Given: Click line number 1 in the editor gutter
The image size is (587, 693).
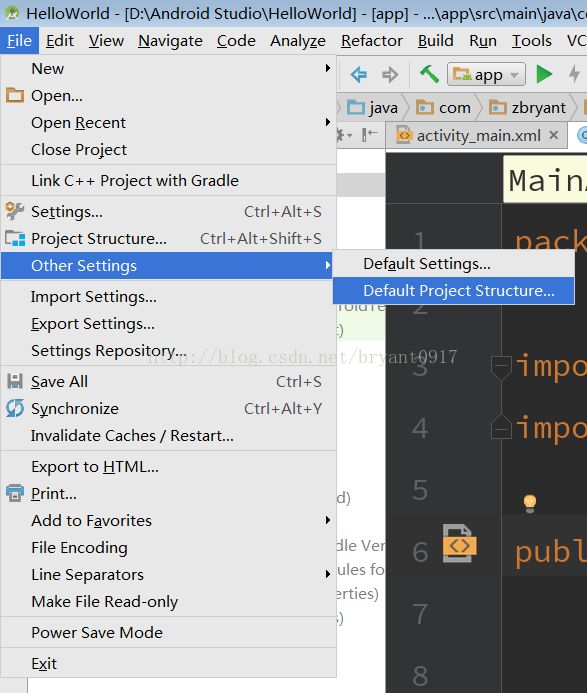Looking at the screenshot, I should coord(420,240).
